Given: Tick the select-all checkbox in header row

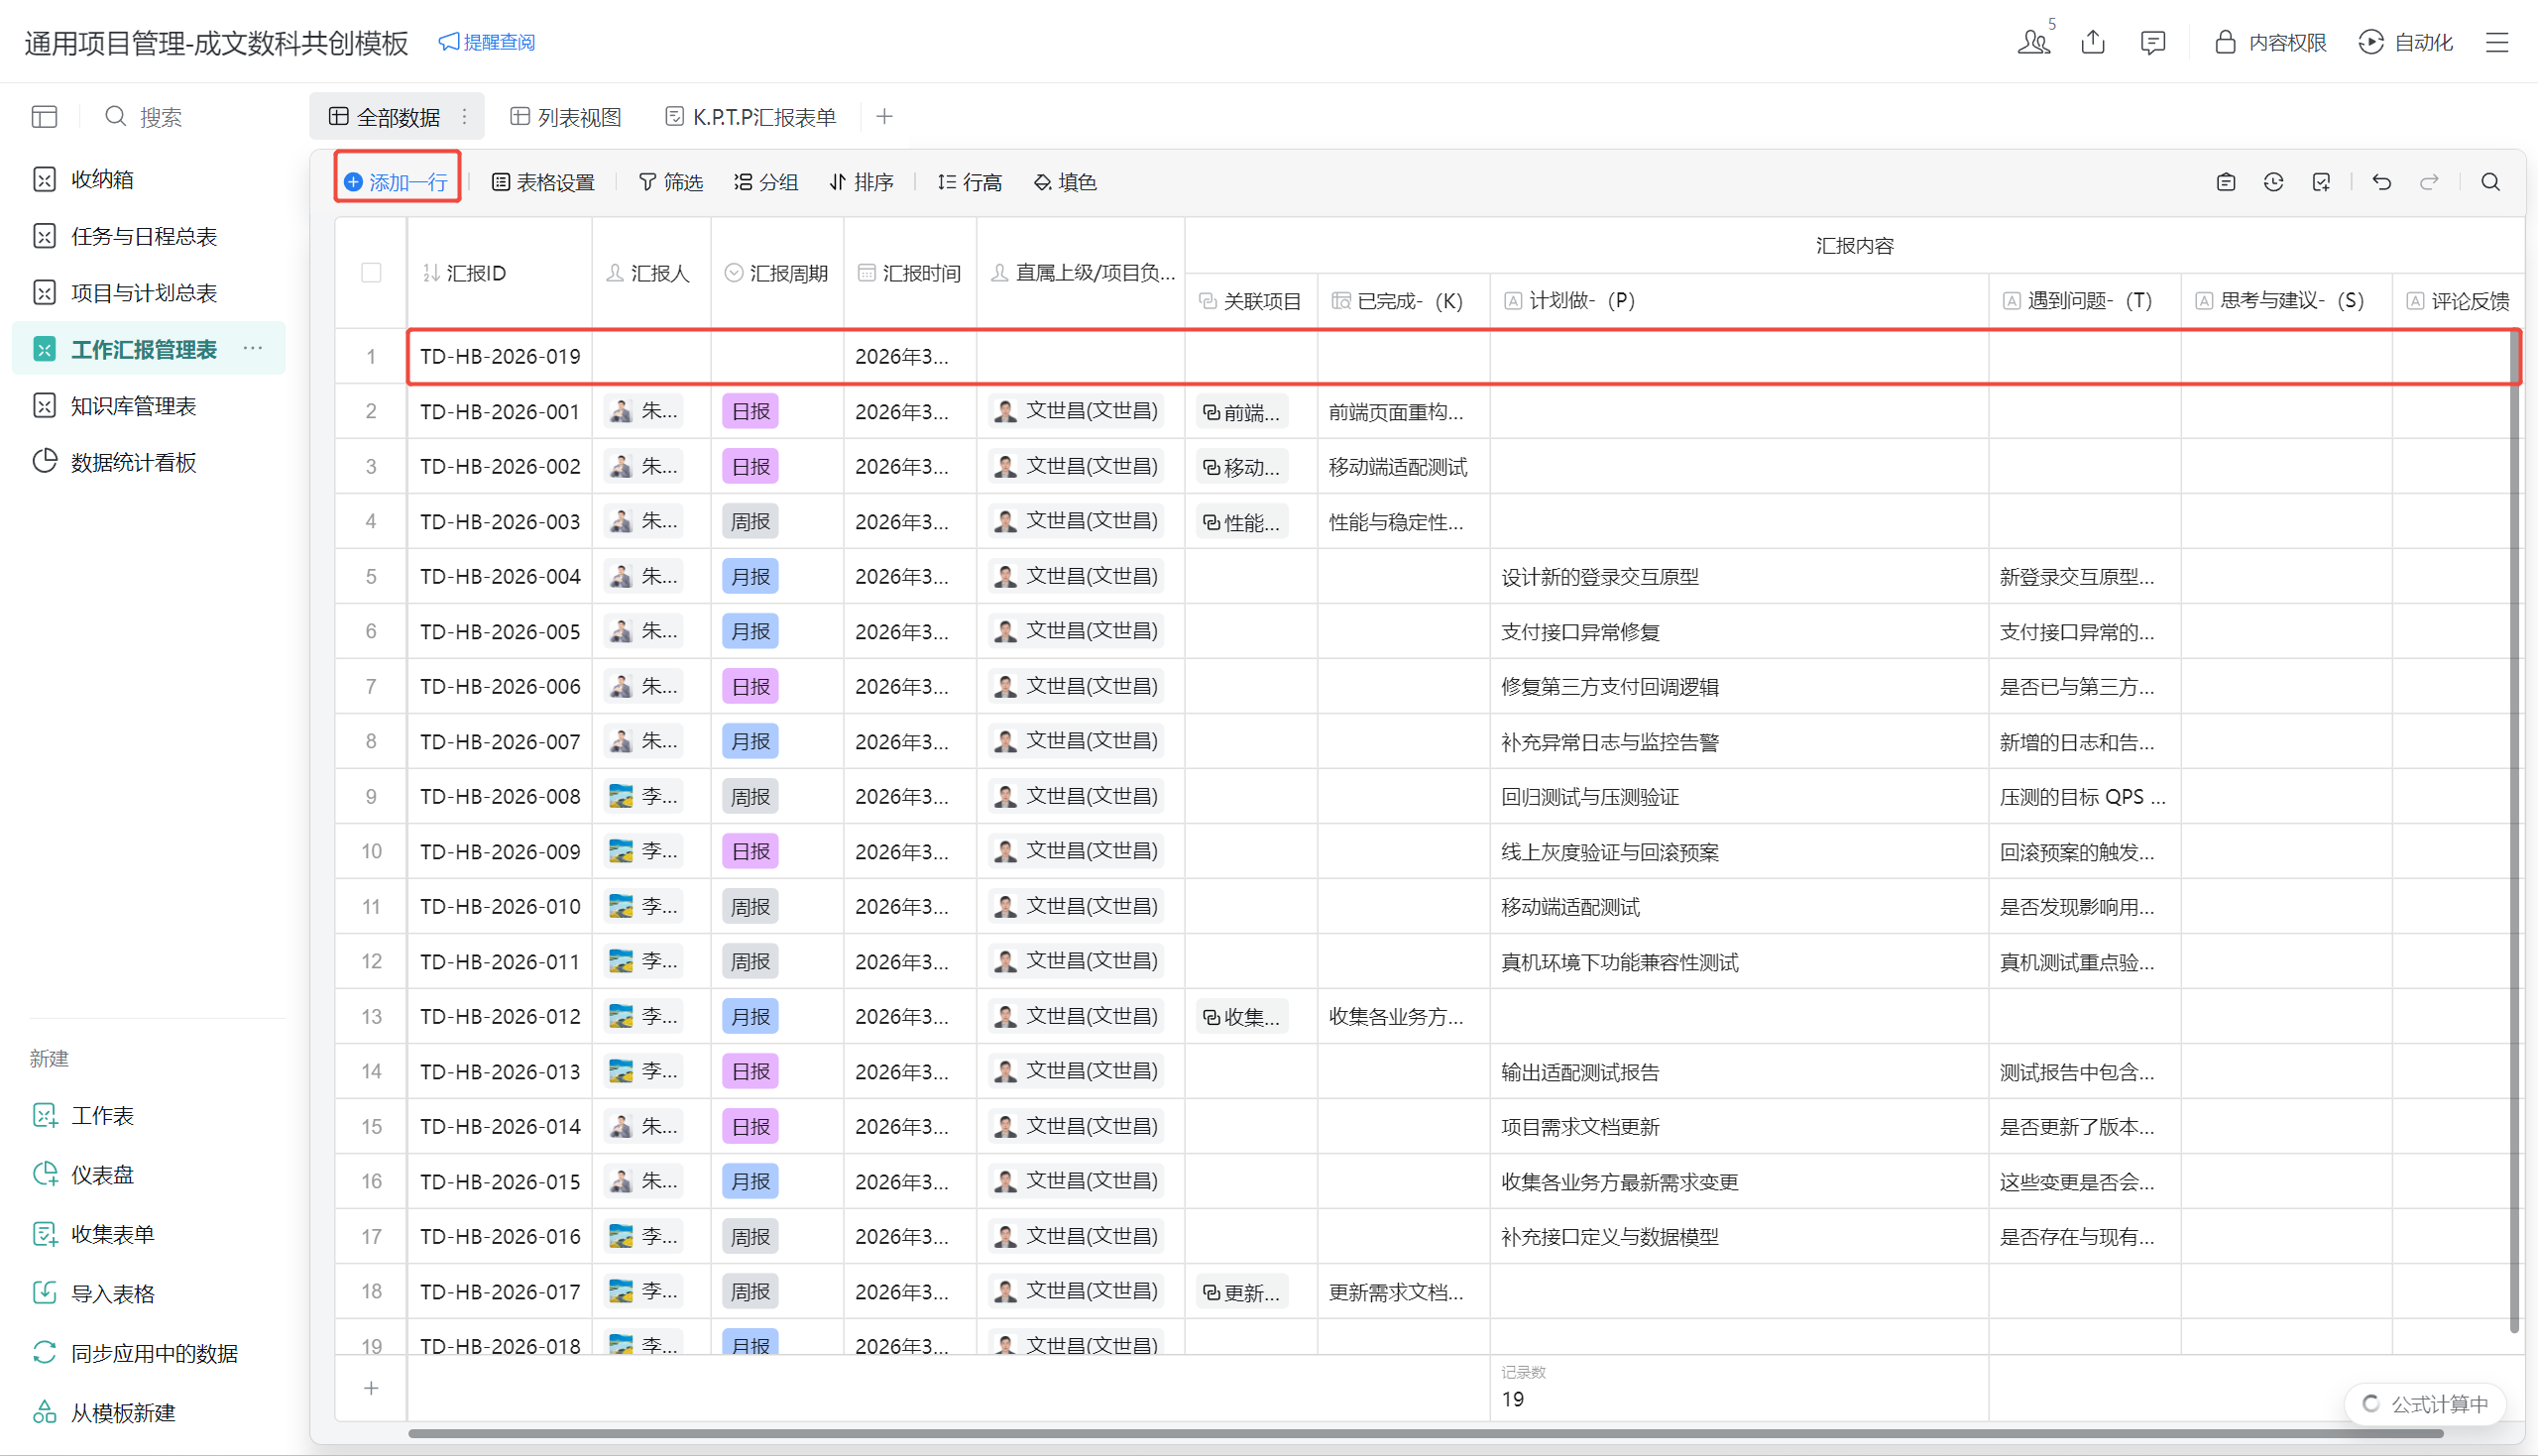Looking at the screenshot, I should pyautogui.click(x=371, y=273).
